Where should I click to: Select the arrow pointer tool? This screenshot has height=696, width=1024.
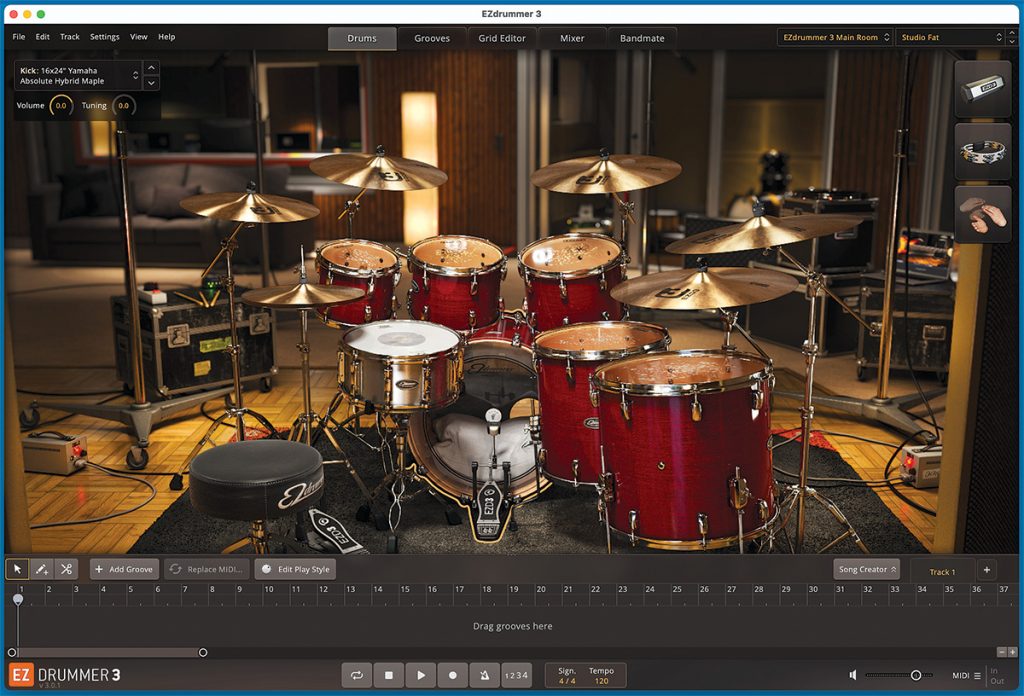pos(18,569)
